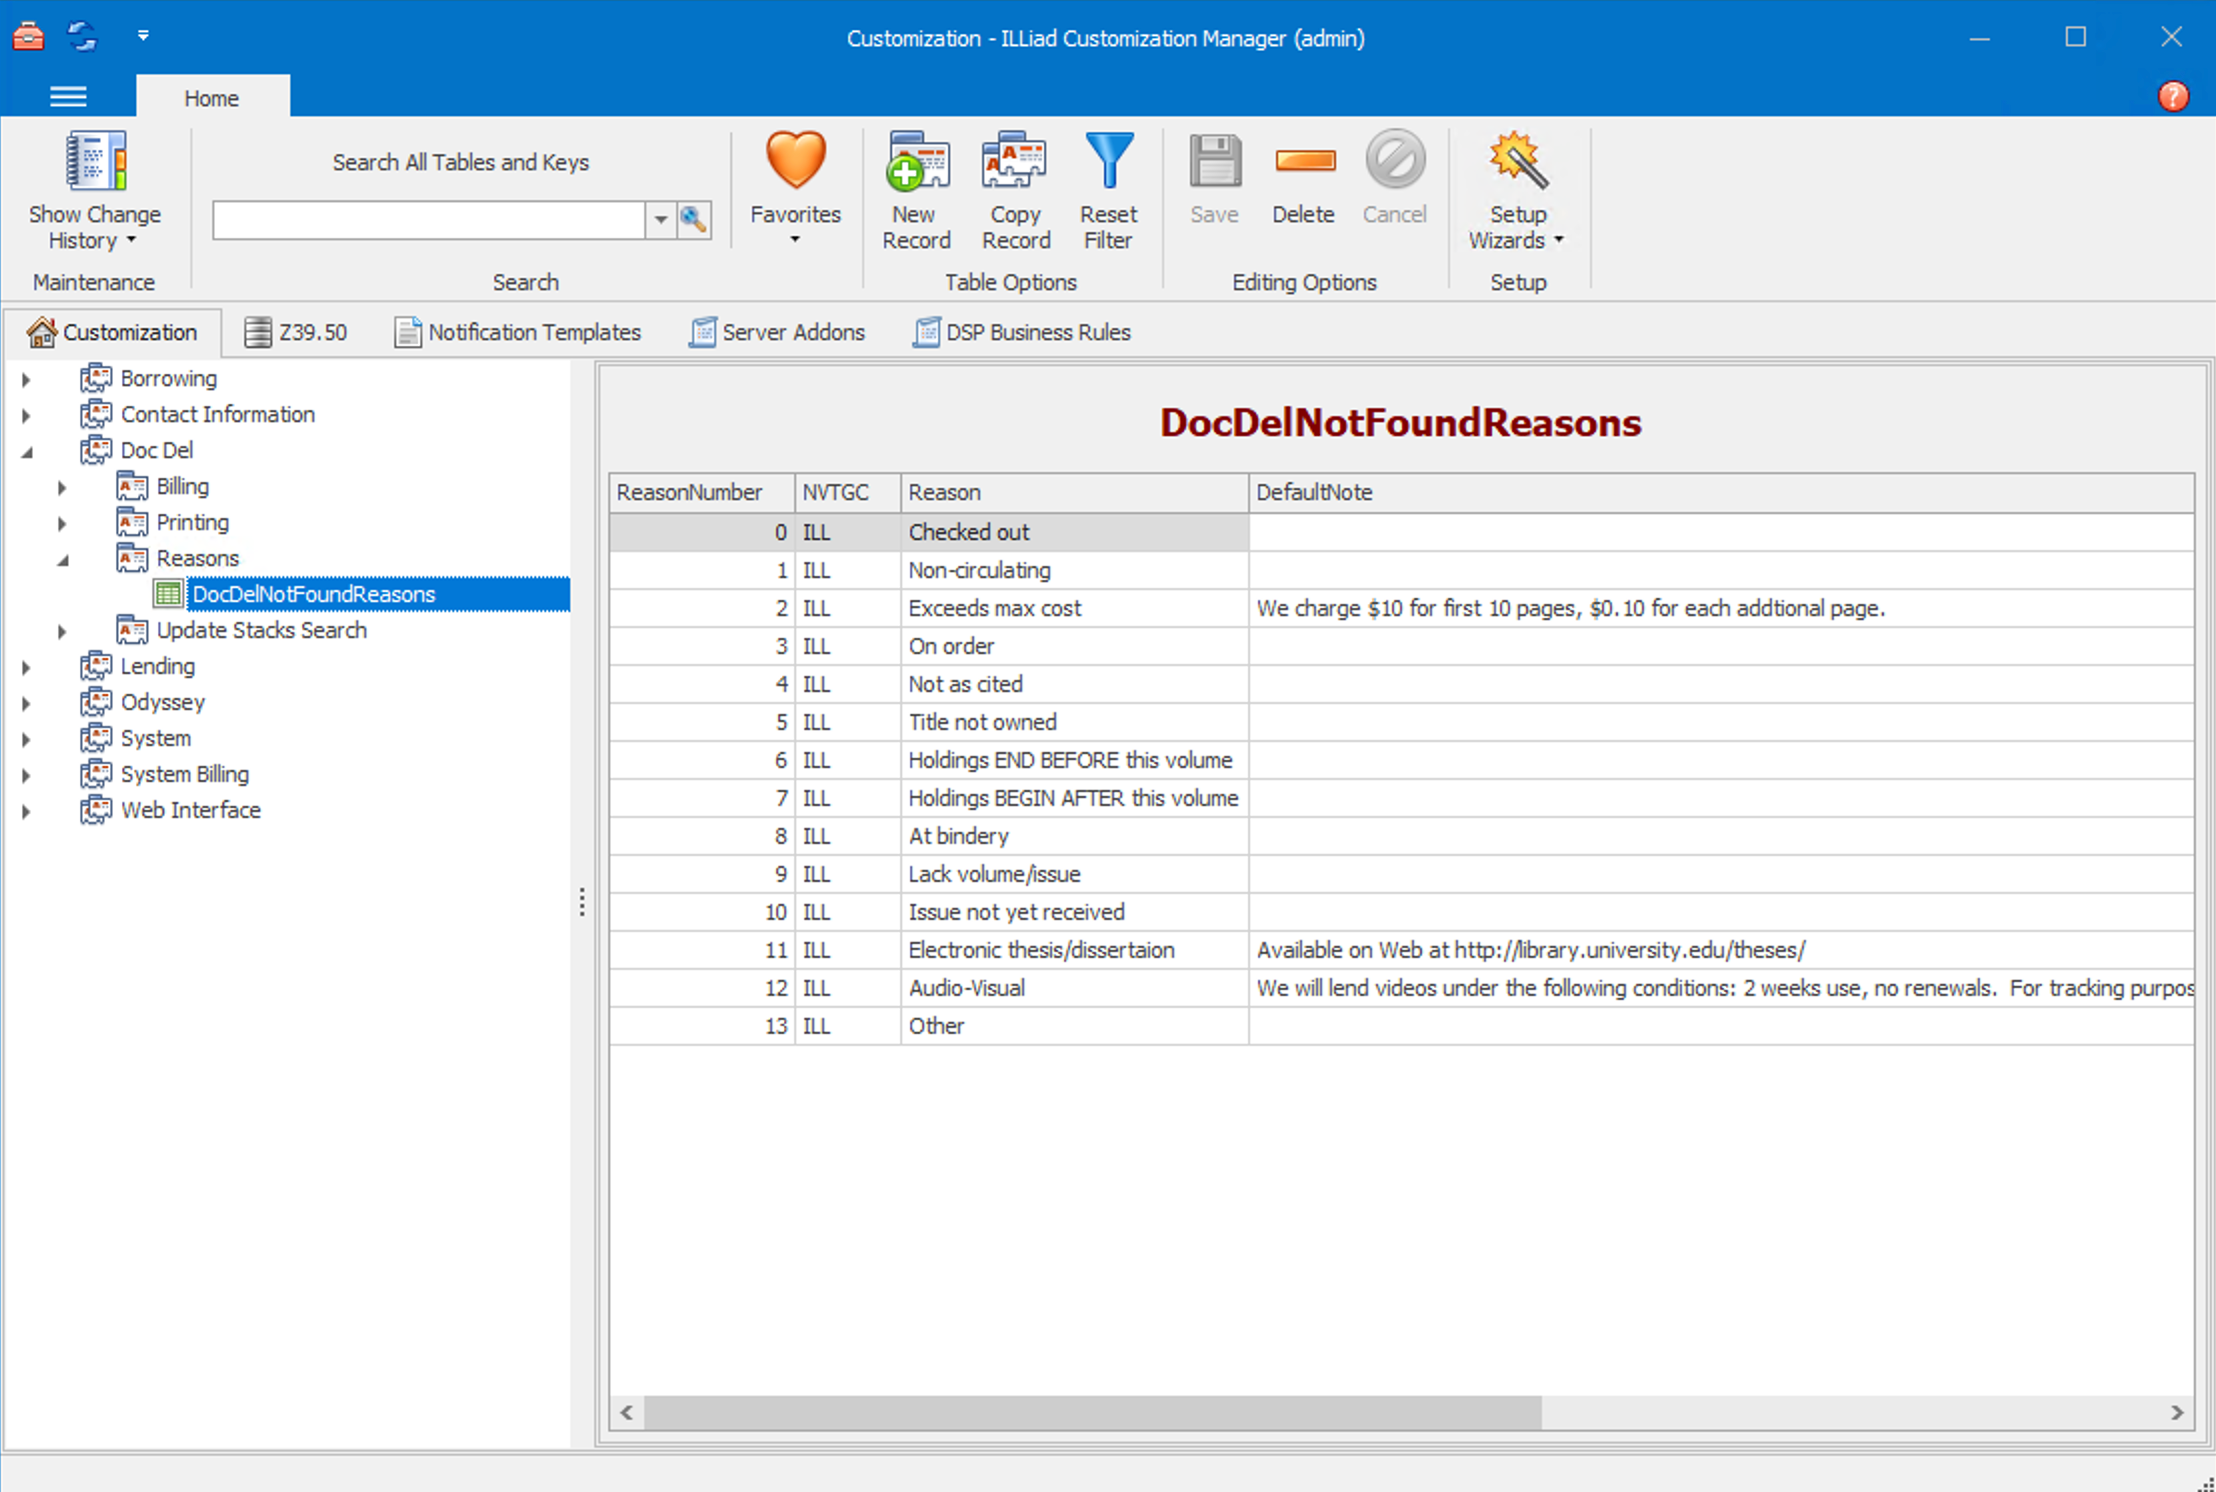Click the refresh icon in the title bar

coord(82,36)
